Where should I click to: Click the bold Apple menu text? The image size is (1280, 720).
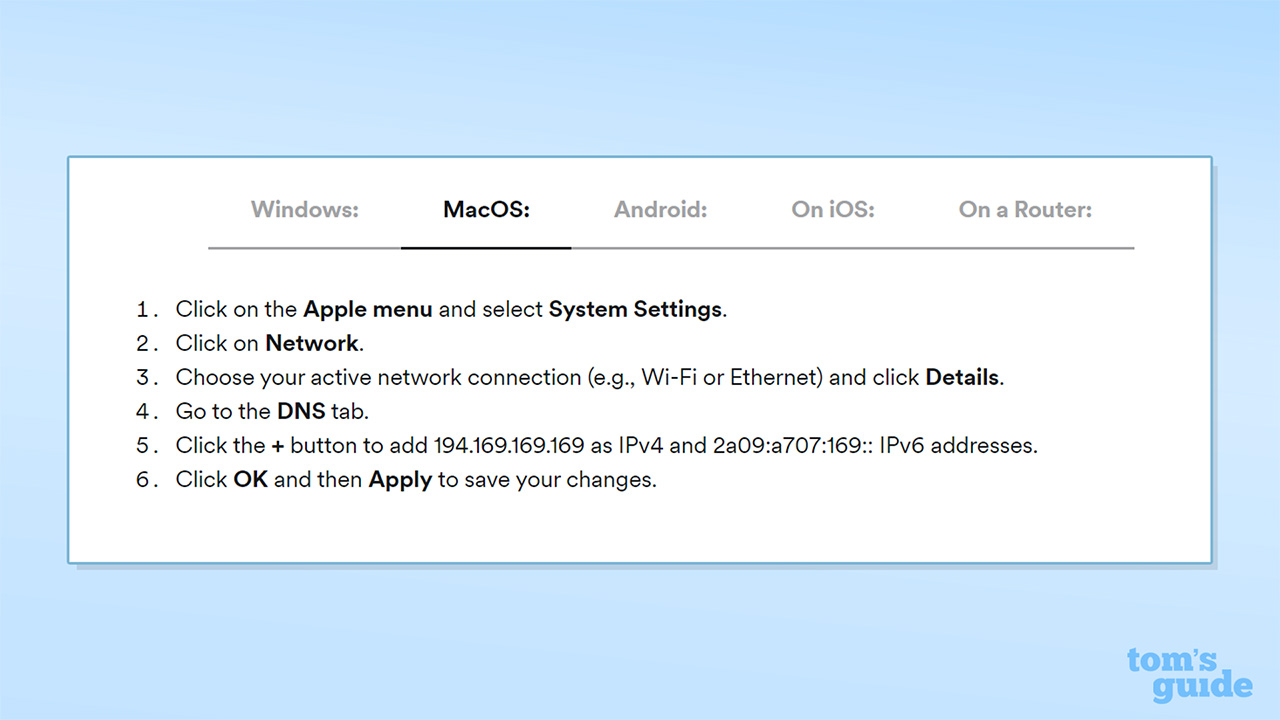pyautogui.click(x=368, y=309)
